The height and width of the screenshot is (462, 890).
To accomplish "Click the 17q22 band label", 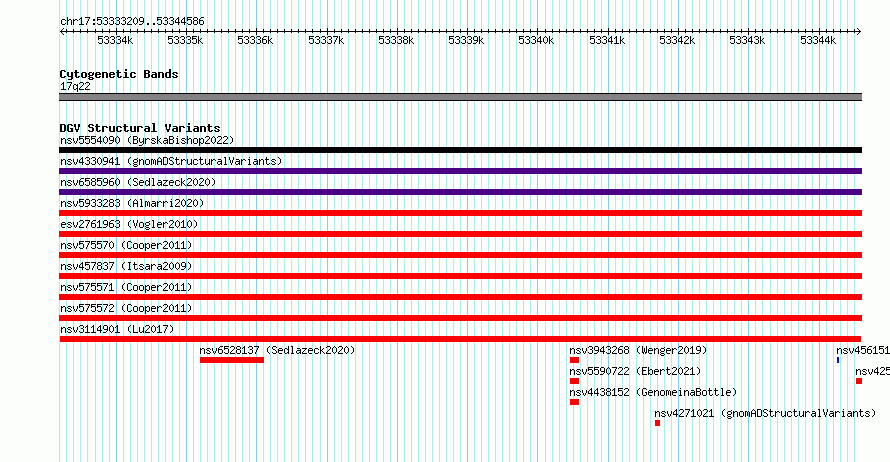I will click(75, 86).
